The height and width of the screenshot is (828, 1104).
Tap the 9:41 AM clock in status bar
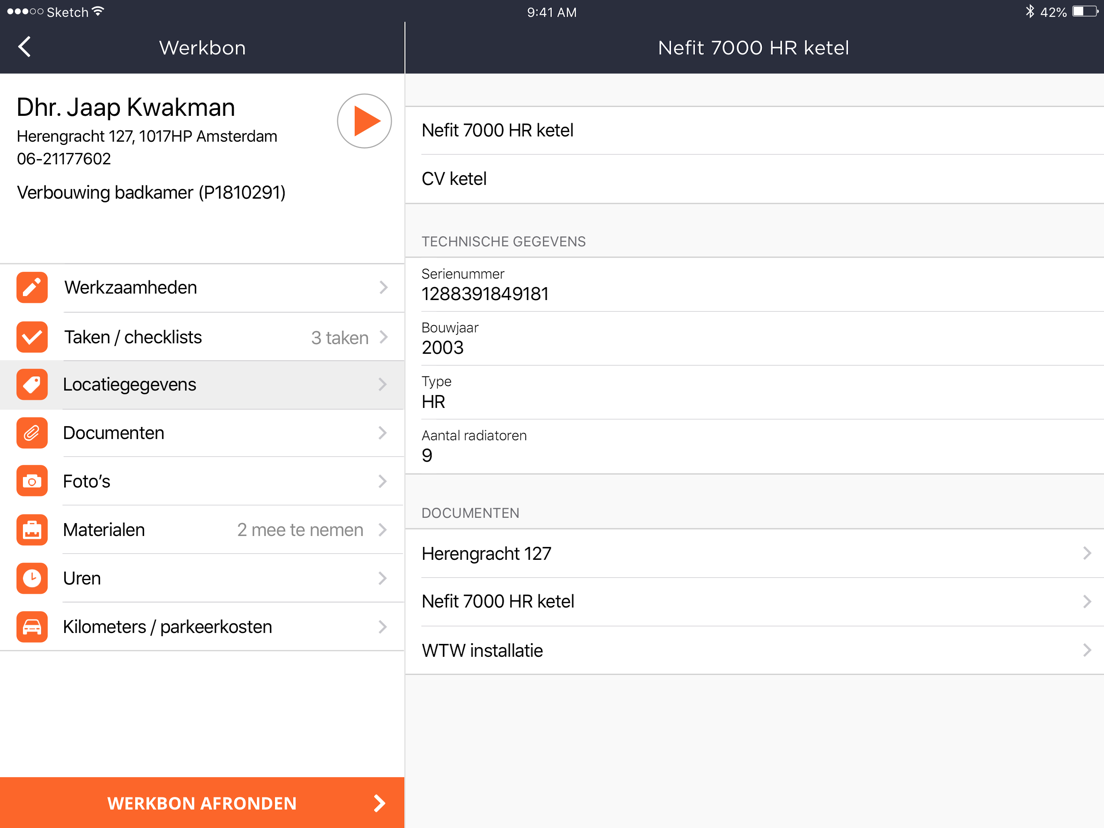pos(552,12)
